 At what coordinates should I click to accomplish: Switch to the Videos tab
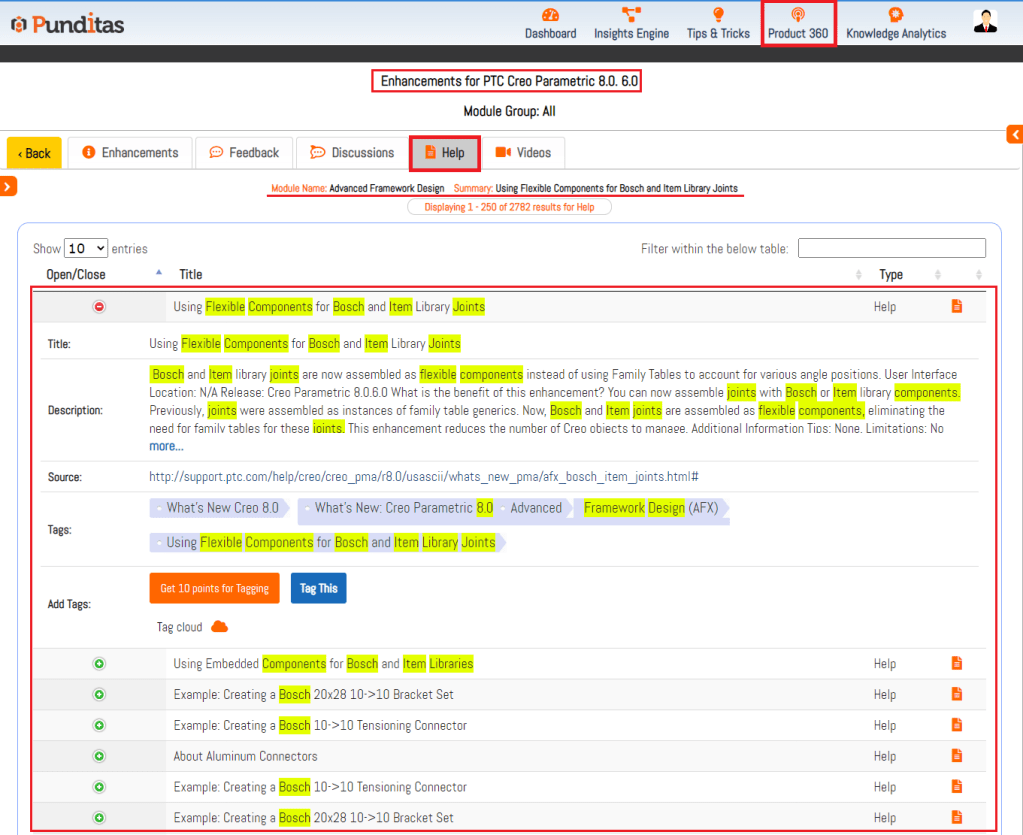click(523, 153)
